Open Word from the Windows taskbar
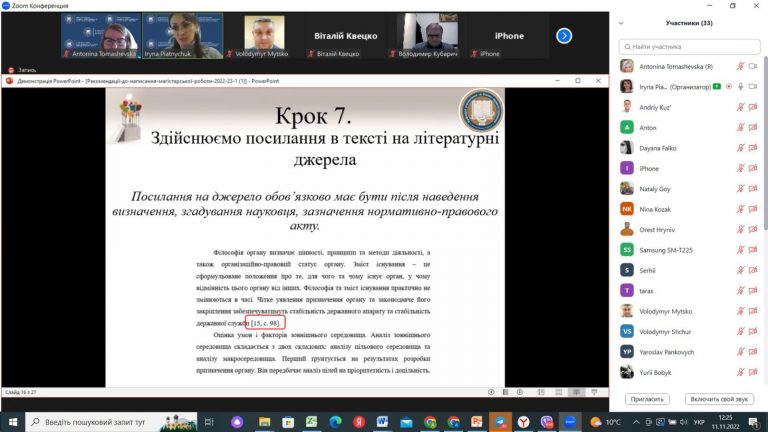Image resolution: width=768 pixels, height=432 pixels. (x=382, y=422)
